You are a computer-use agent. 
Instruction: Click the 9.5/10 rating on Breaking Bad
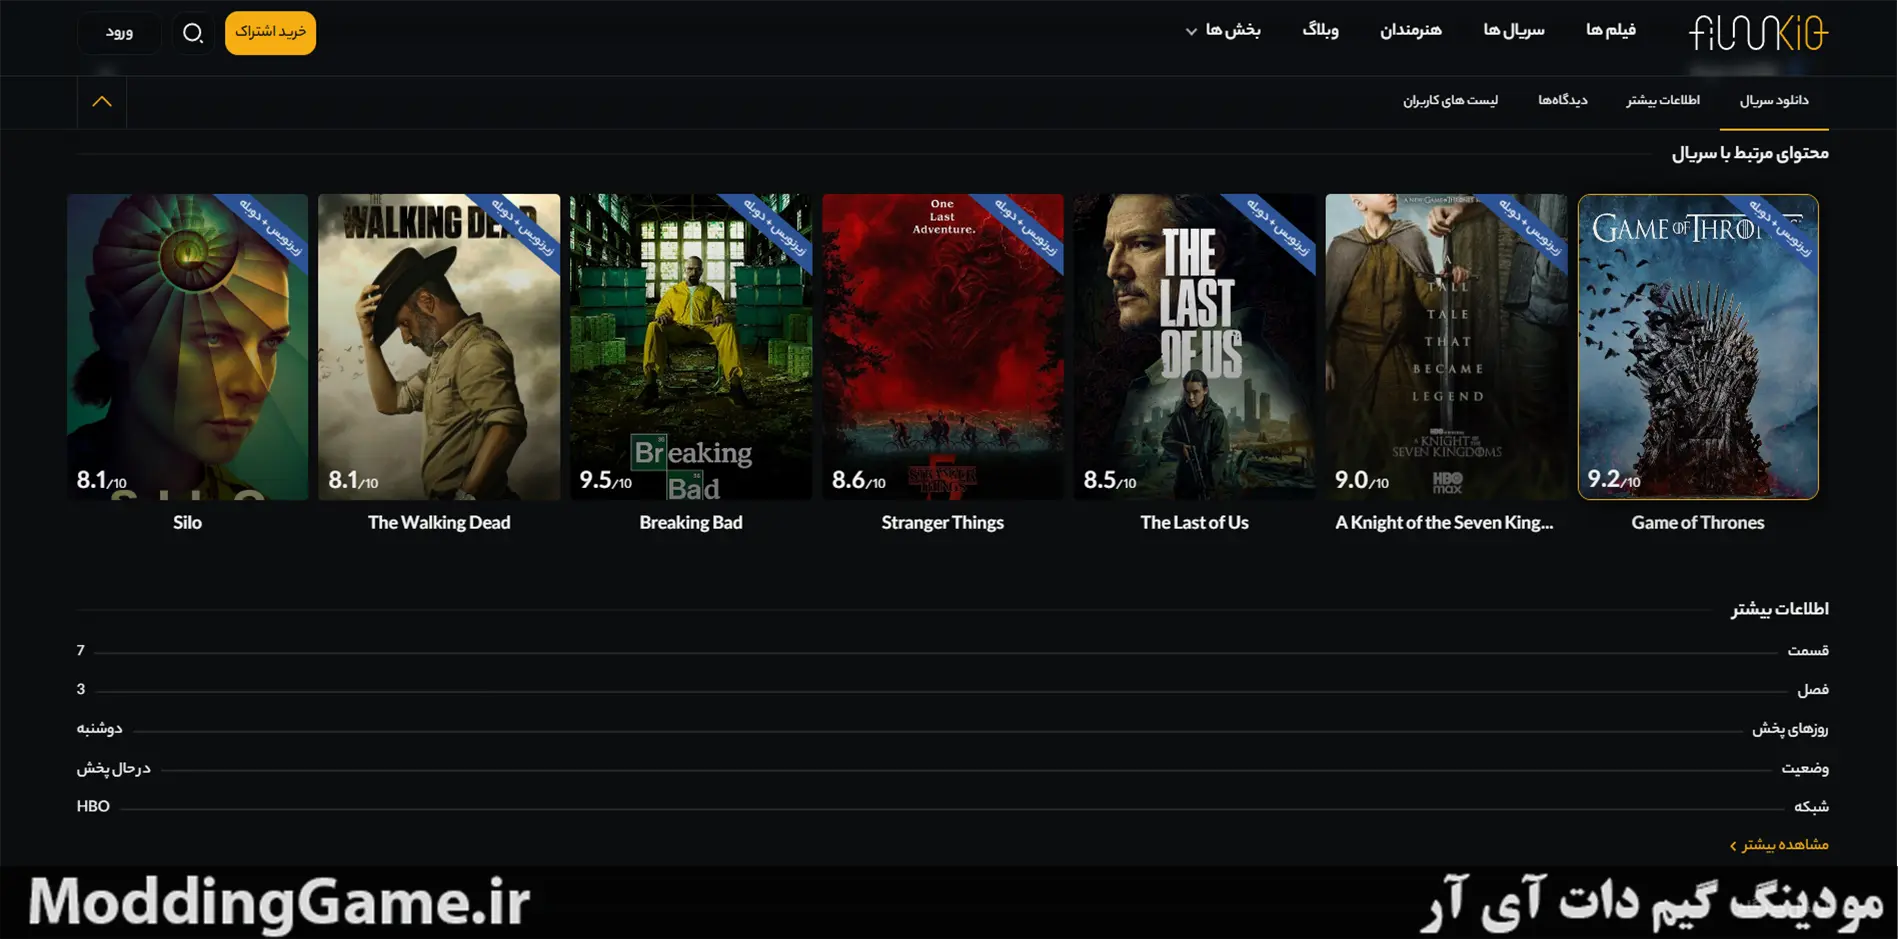(606, 481)
